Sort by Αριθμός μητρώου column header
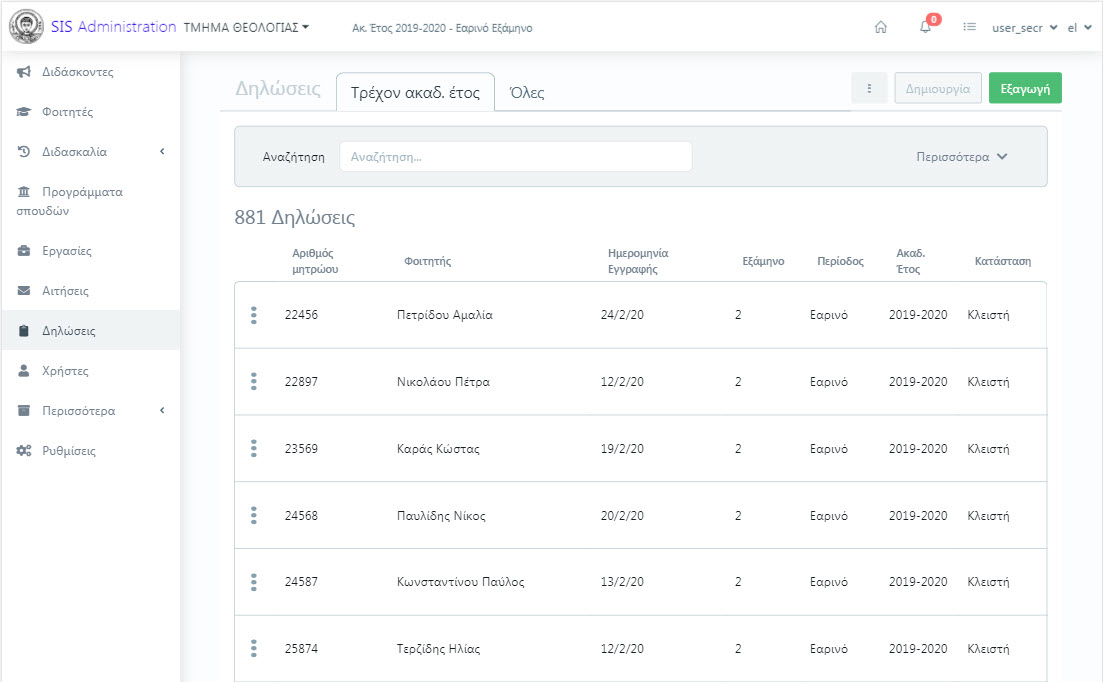 pos(315,261)
